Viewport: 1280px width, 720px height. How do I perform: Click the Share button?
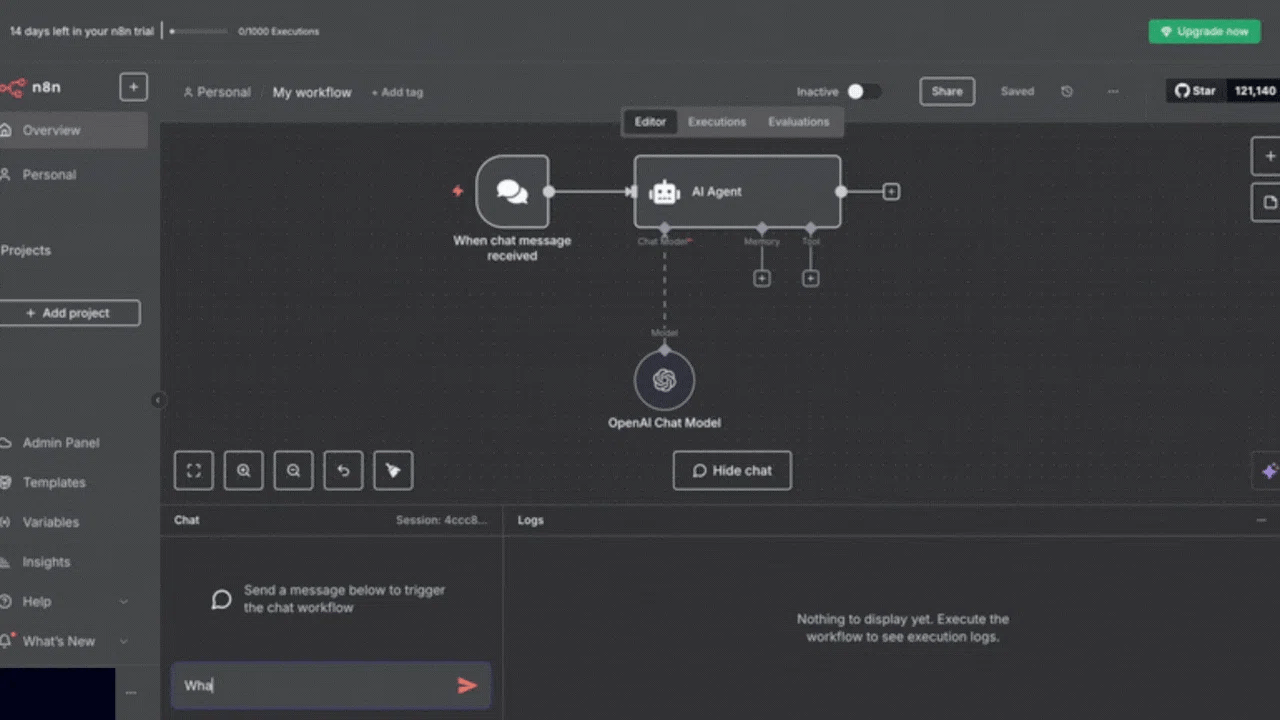click(x=947, y=91)
